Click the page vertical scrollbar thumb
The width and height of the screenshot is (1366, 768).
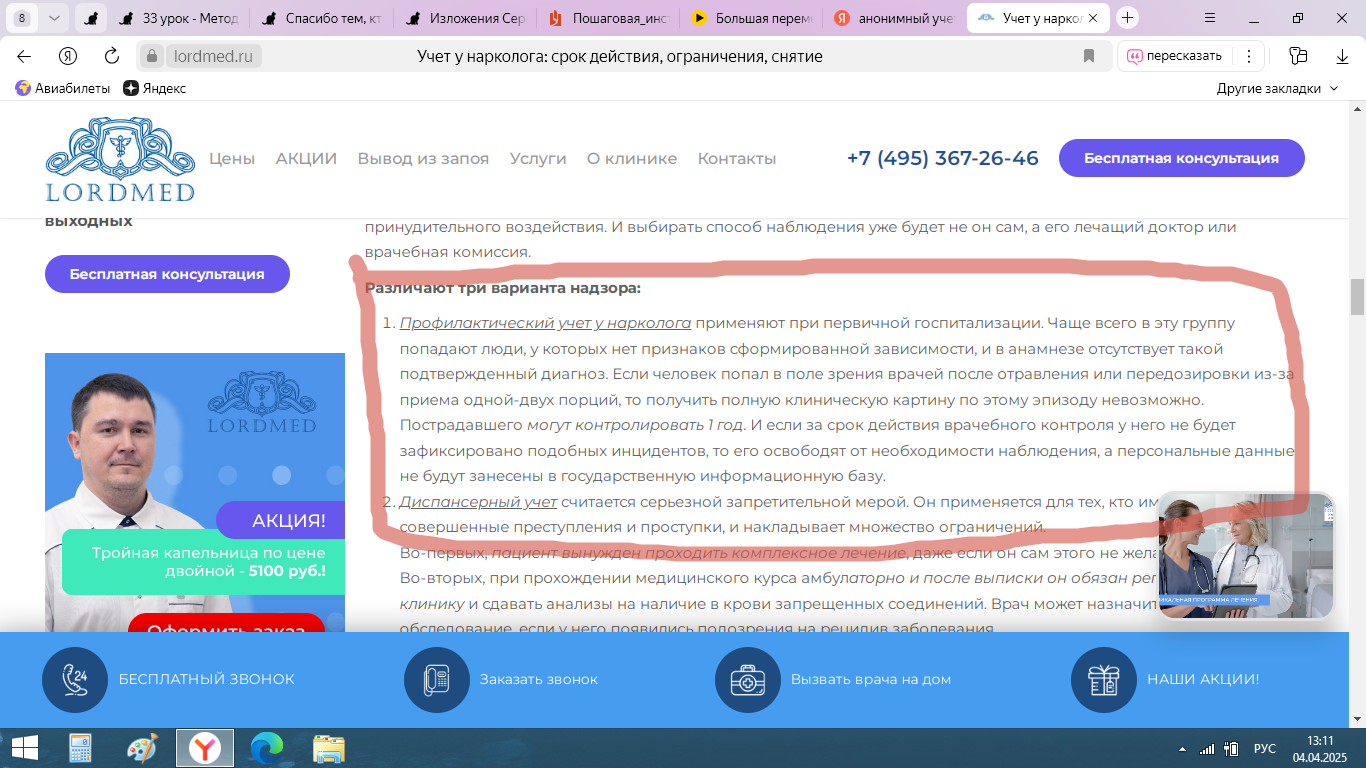click(1357, 296)
